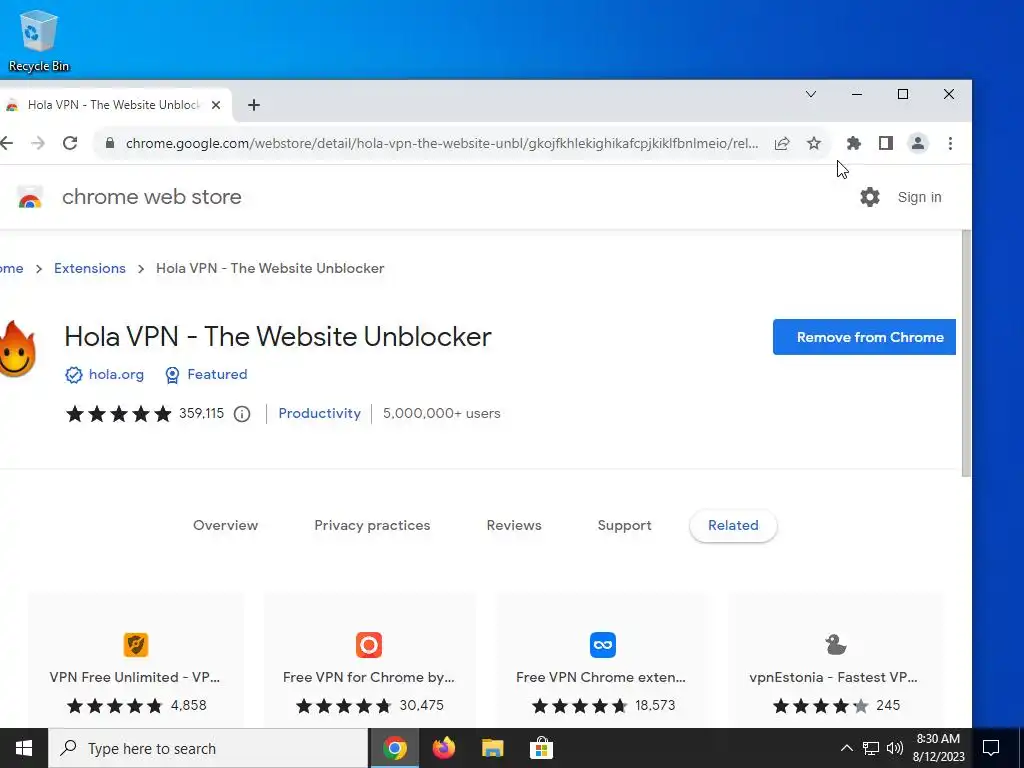
Task: Open the Support tab
Action: click(x=624, y=526)
